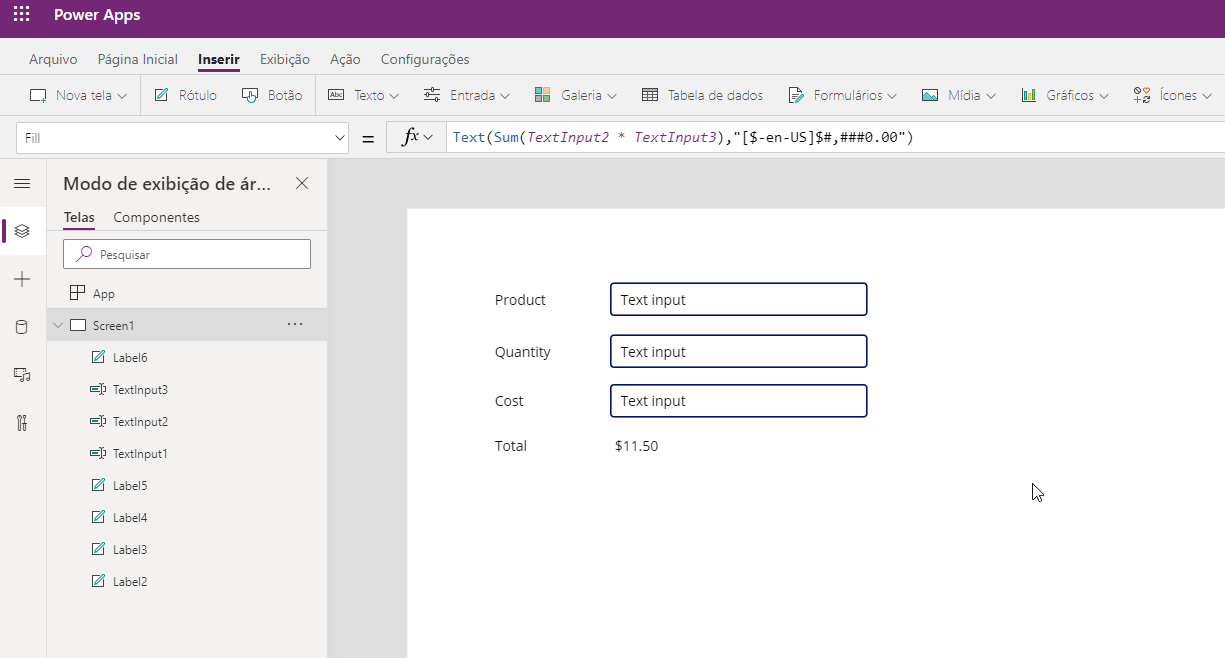Open the Fill property dropdown

click(337, 138)
